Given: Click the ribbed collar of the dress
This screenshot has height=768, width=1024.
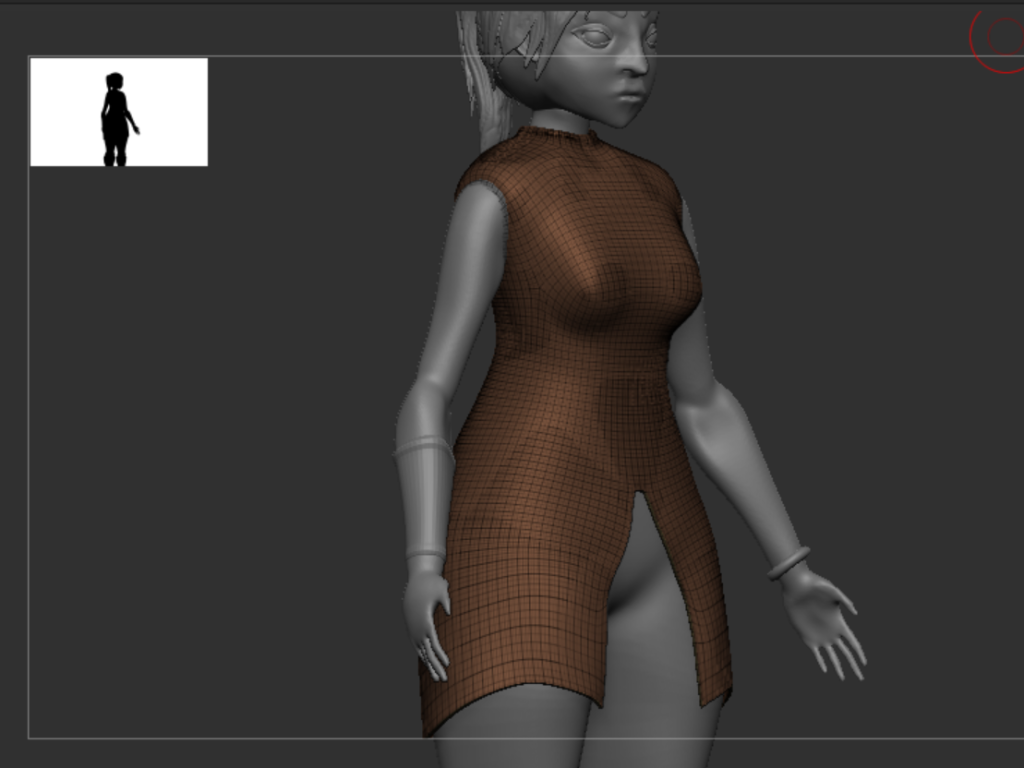Looking at the screenshot, I should [x=560, y=141].
